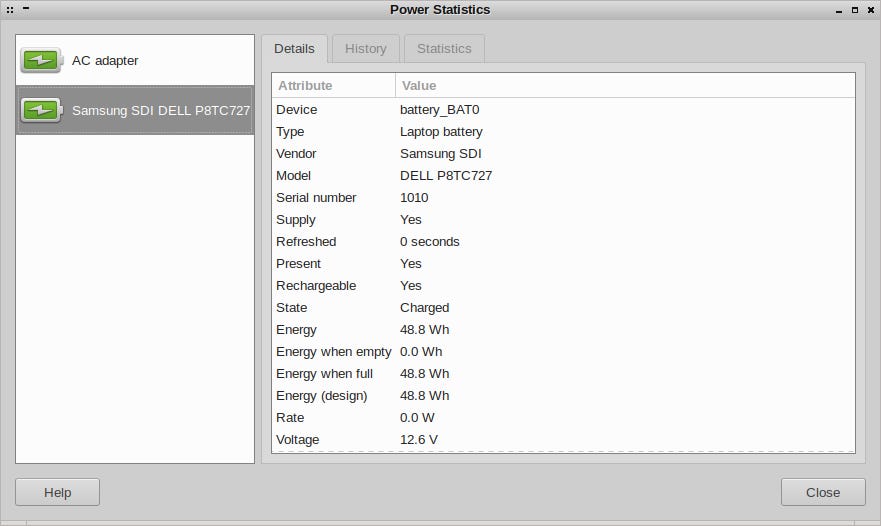This screenshot has height=526, width=881.
Task: Click the Samsung SDI battery icon
Action: [41, 110]
